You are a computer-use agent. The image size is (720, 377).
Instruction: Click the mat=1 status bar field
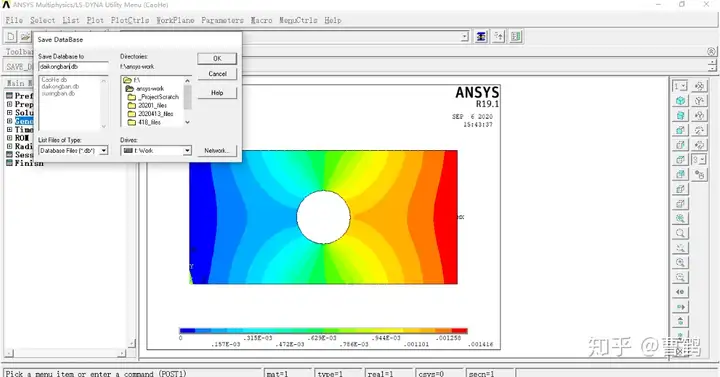[287, 373]
